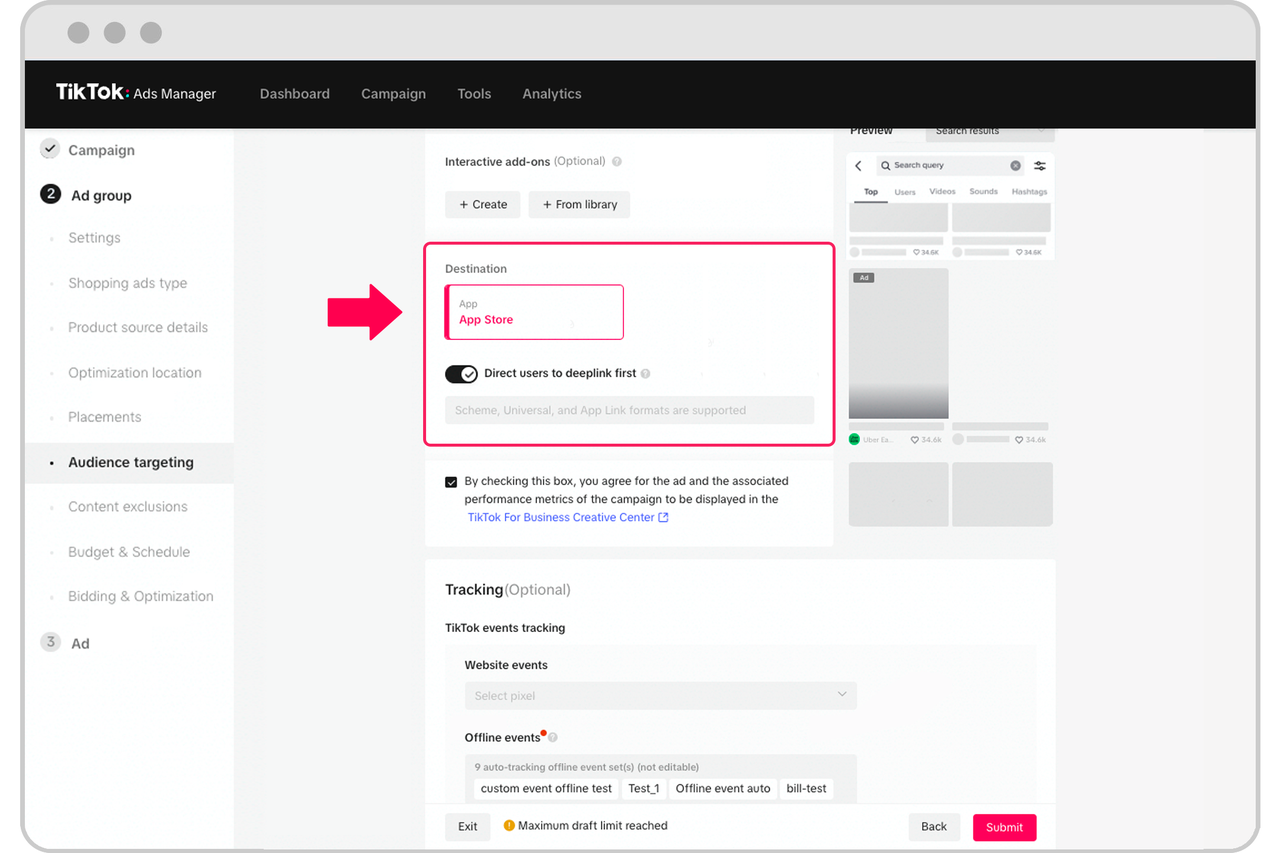Click the Test_1 event tag
Screen dimensions: 1280x853
click(644, 789)
